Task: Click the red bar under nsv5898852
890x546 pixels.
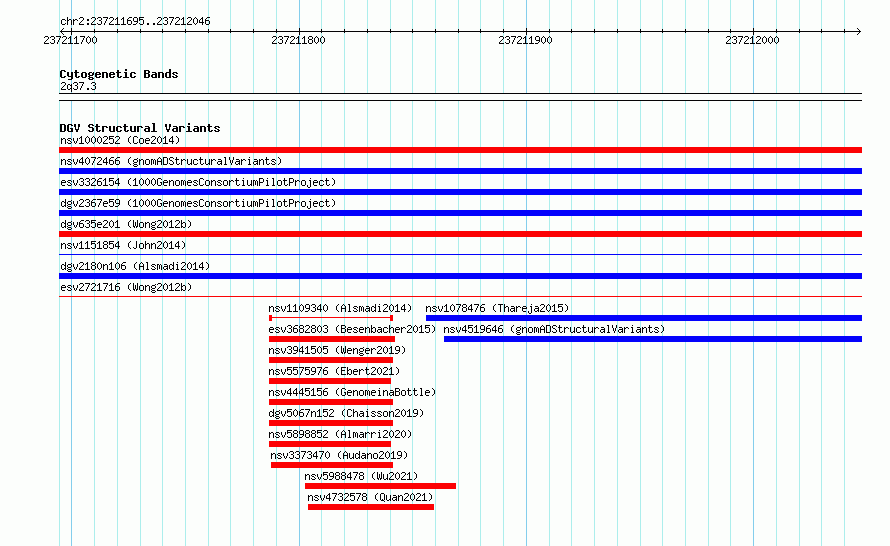Action: pos(330,444)
